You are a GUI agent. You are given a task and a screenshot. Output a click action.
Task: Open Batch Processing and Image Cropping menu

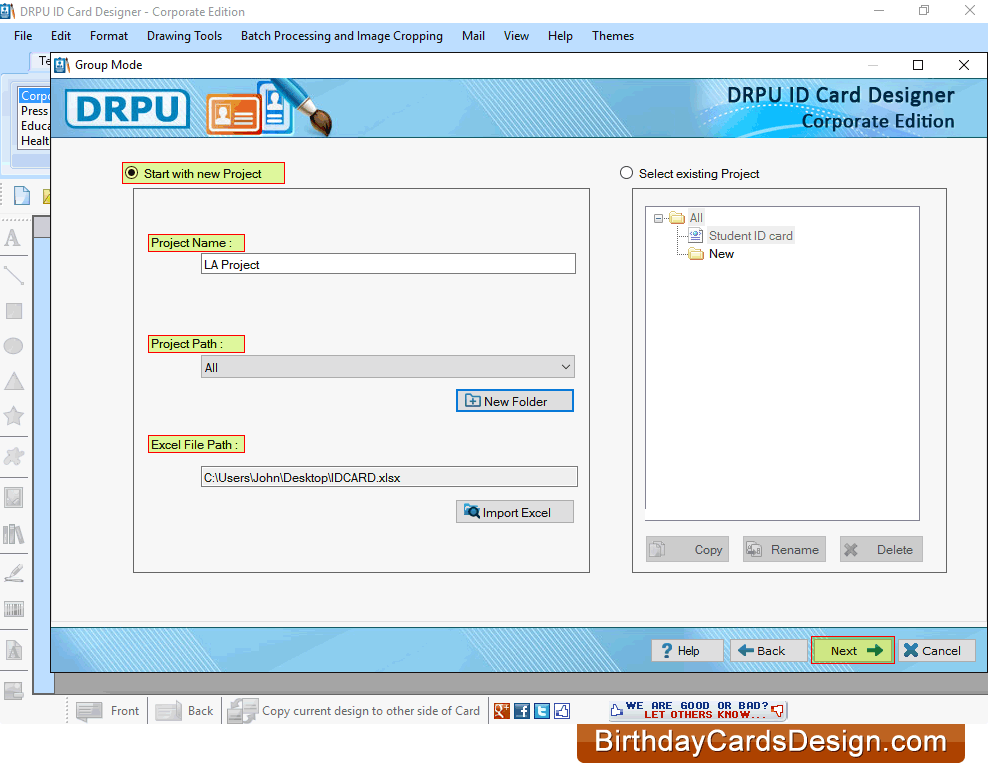pos(342,36)
